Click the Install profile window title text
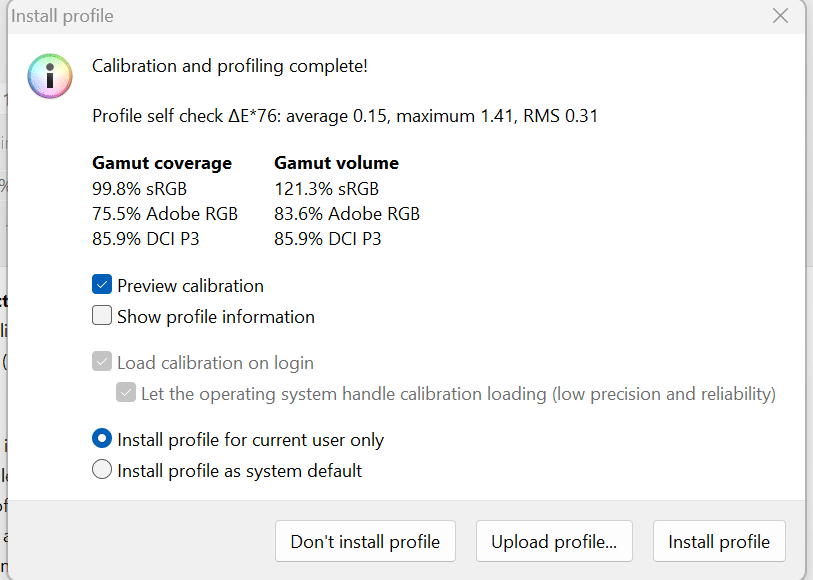Viewport: 813px width, 580px height. (63, 16)
